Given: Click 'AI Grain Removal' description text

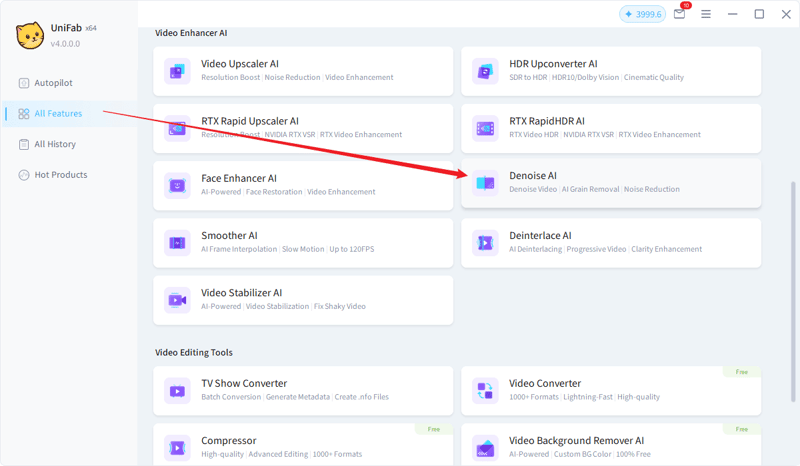Looking at the screenshot, I should click(x=590, y=189).
